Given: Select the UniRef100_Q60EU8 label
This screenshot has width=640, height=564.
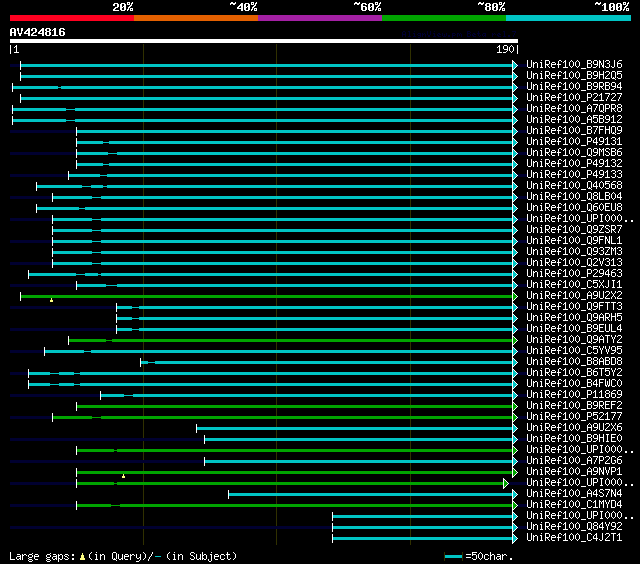Looking at the screenshot, I should point(574,208).
